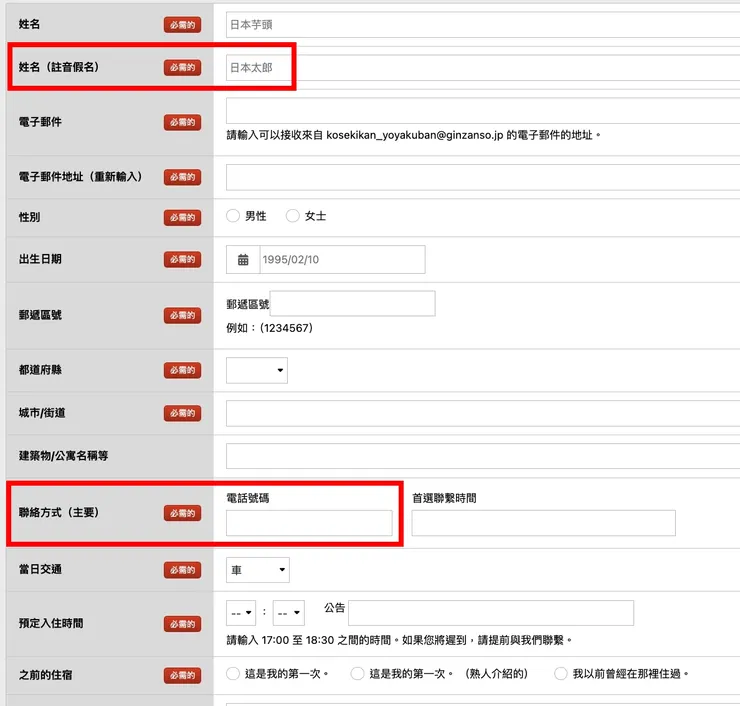Click the 17:00 至 18:30 check-in time note
740x706 pixels.
coord(399,640)
